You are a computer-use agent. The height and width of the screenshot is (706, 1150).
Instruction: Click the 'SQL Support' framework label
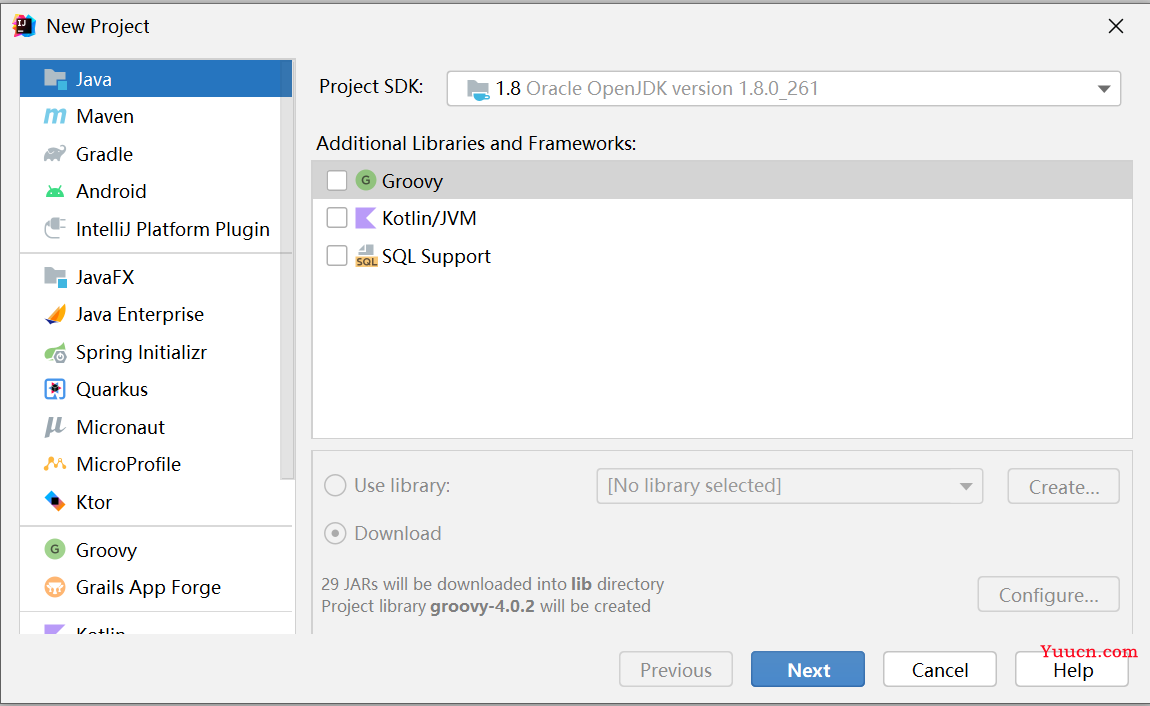click(x=436, y=257)
